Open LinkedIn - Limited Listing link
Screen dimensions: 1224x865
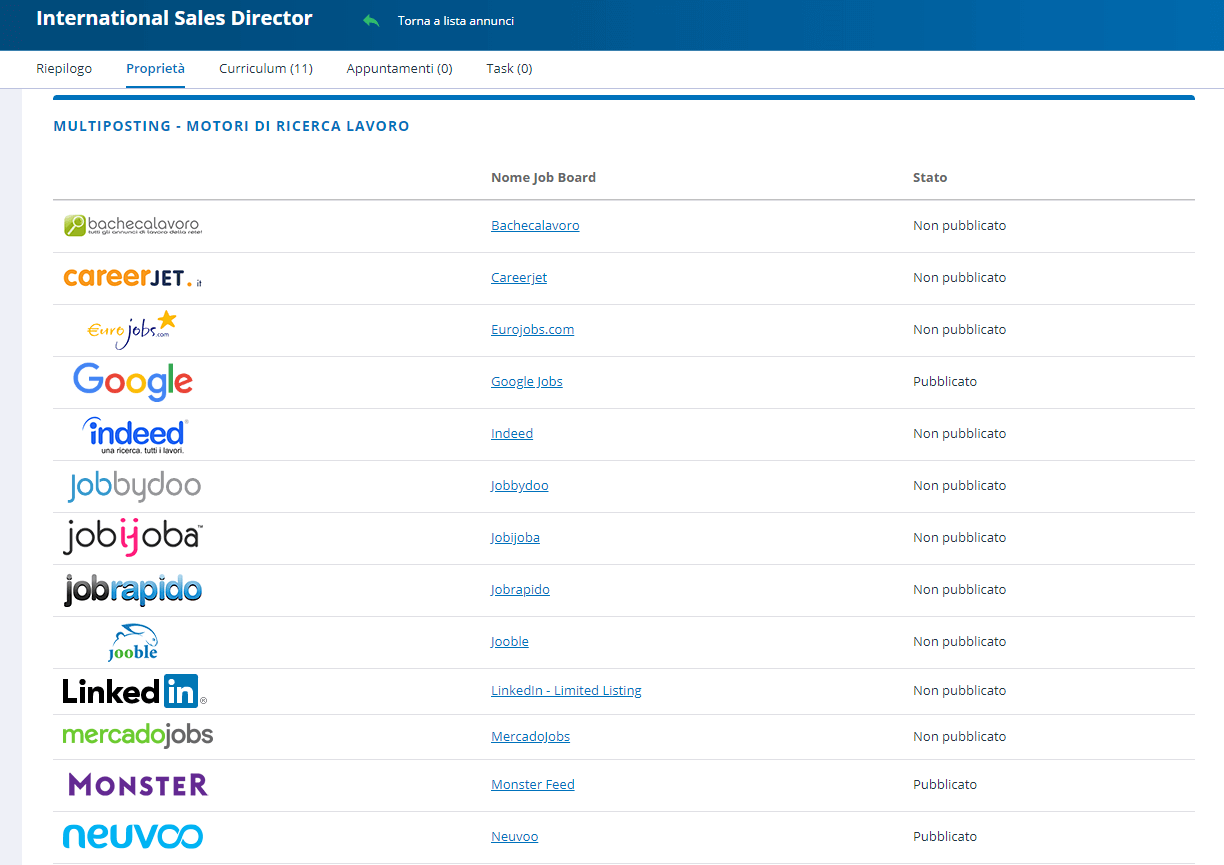(x=566, y=691)
